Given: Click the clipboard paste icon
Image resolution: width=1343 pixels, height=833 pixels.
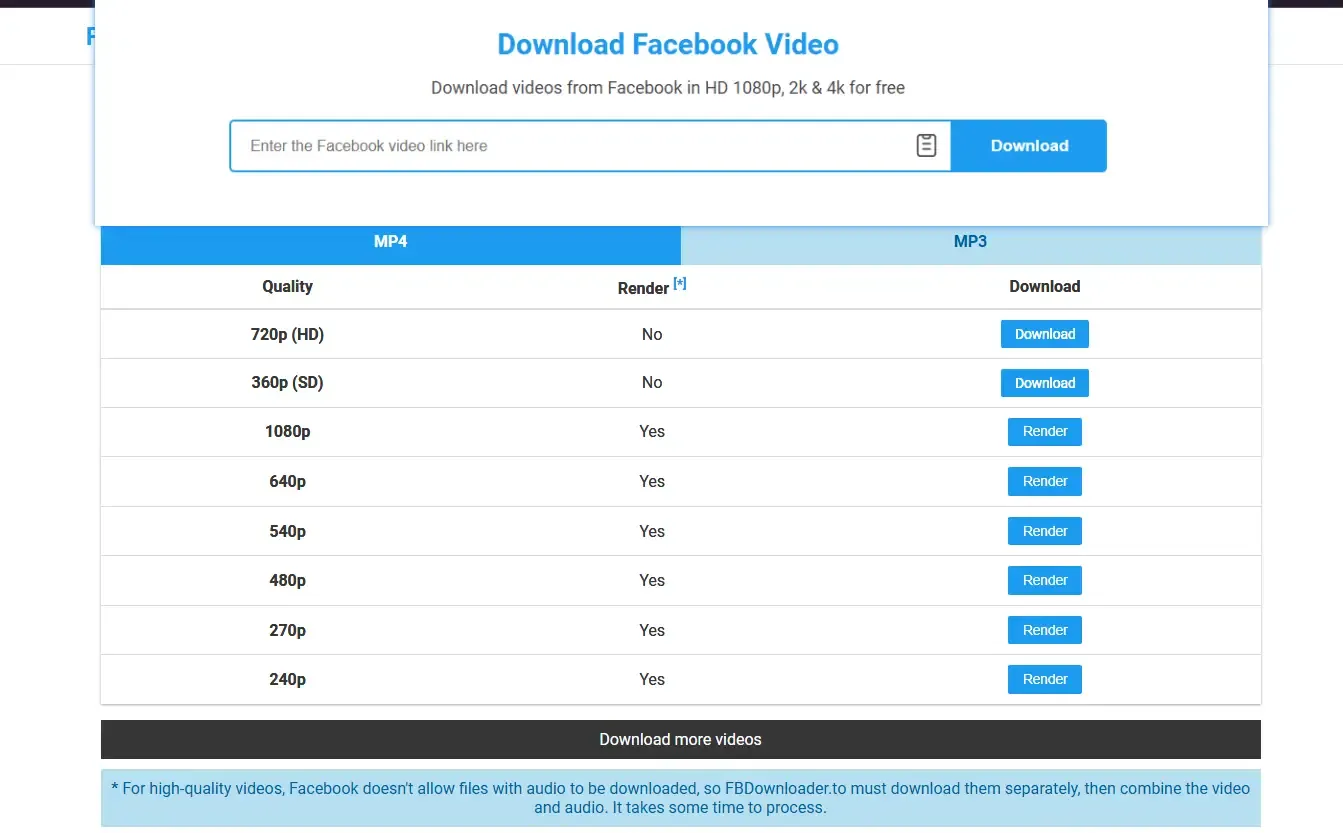Looking at the screenshot, I should pyautogui.click(x=926, y=145).
